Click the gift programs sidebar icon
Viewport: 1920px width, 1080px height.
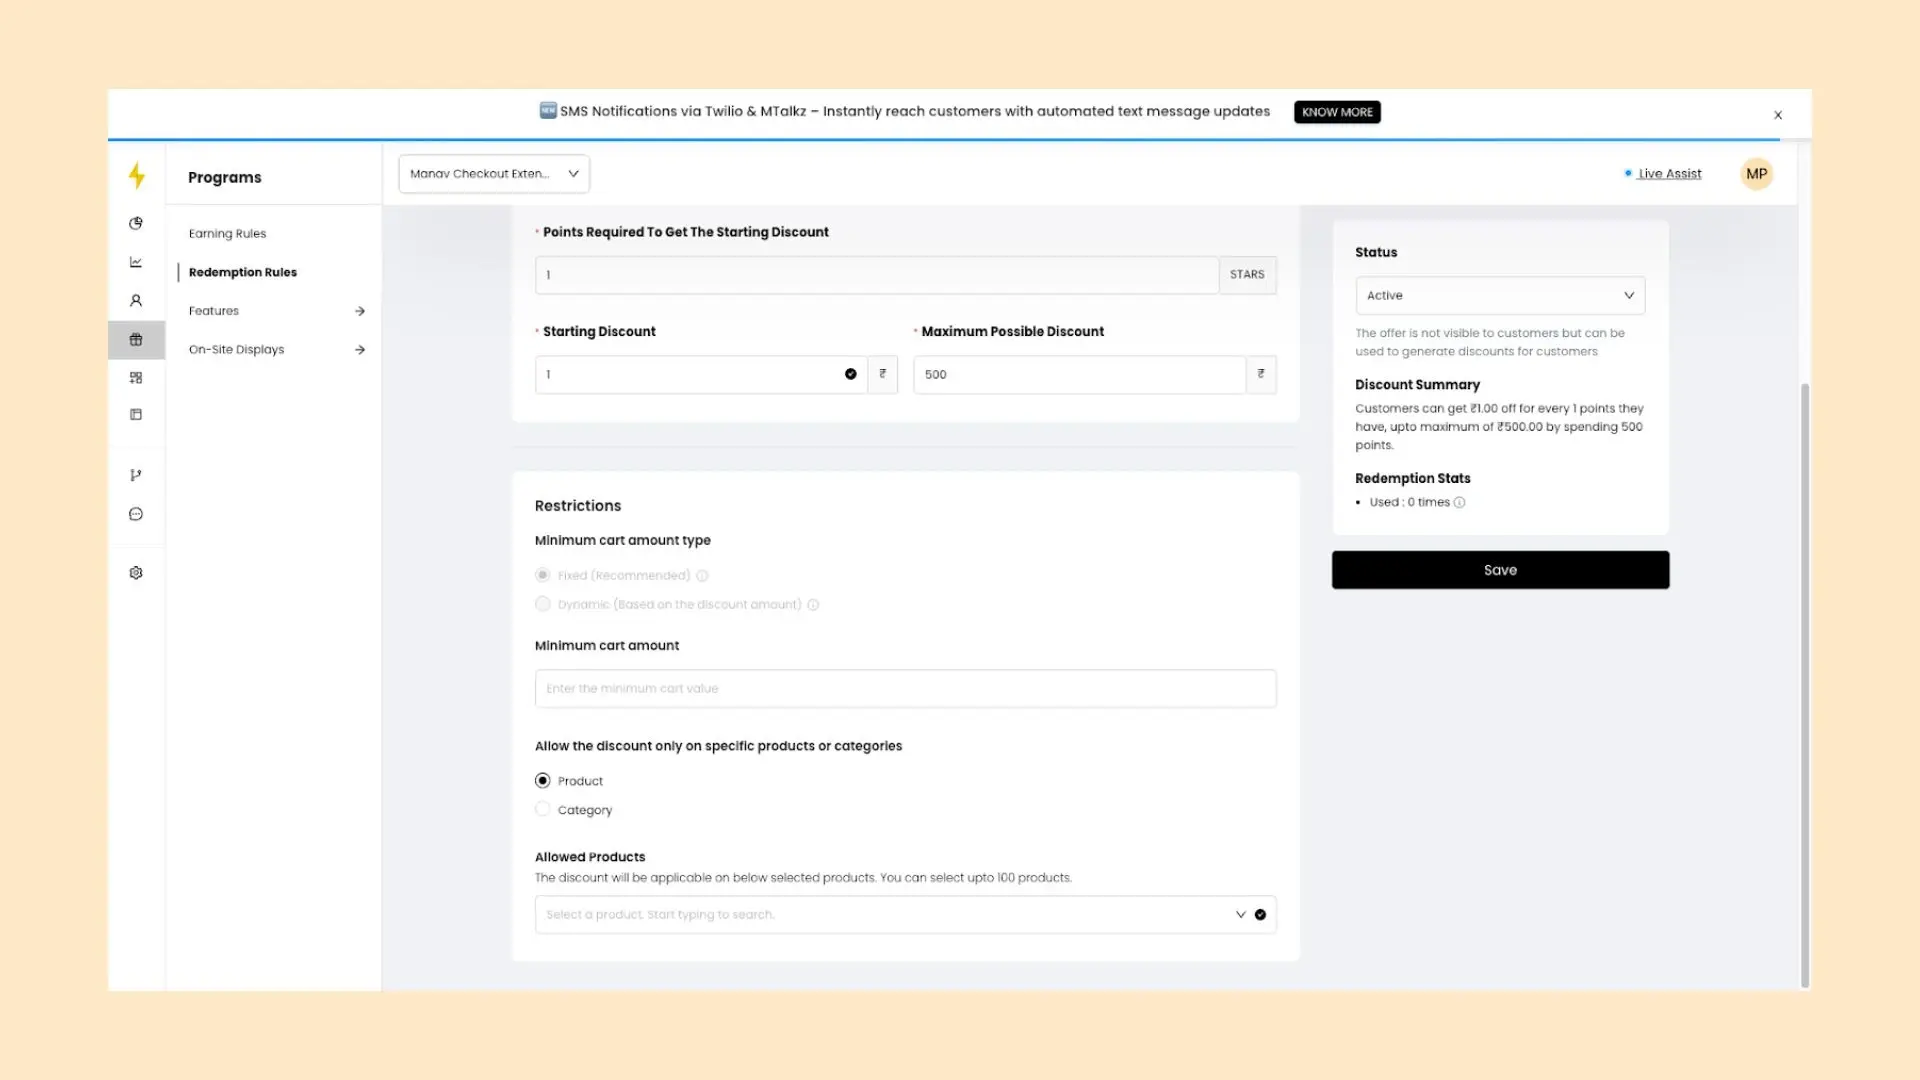pyautogui.click(x=136, y=340)
